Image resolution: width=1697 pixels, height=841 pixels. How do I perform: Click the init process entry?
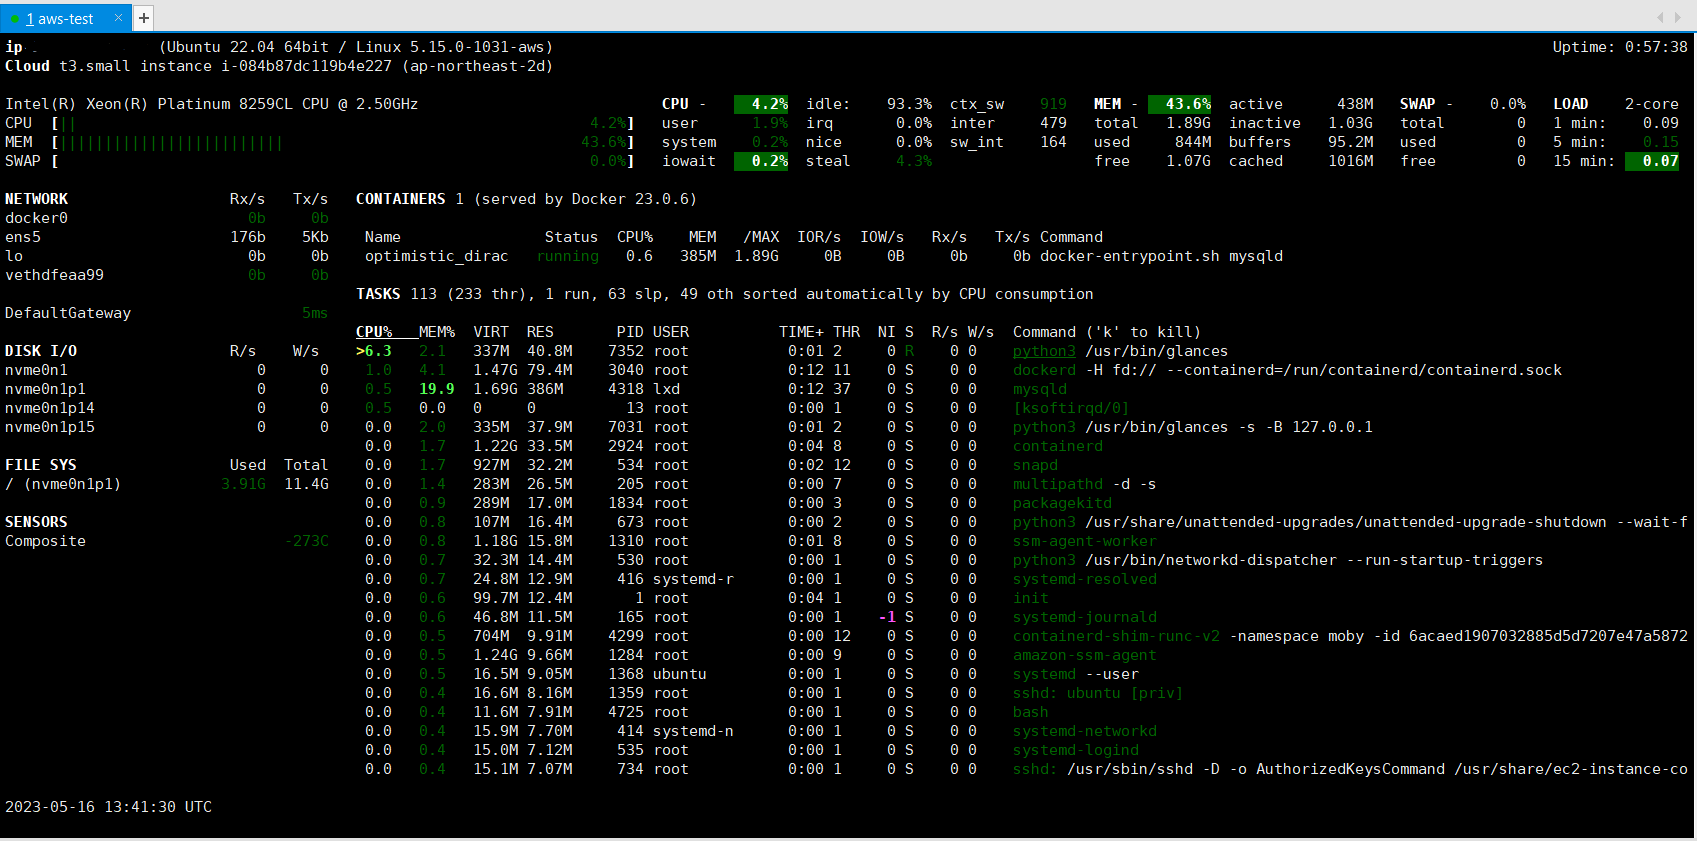click(x=1031, y=598)
